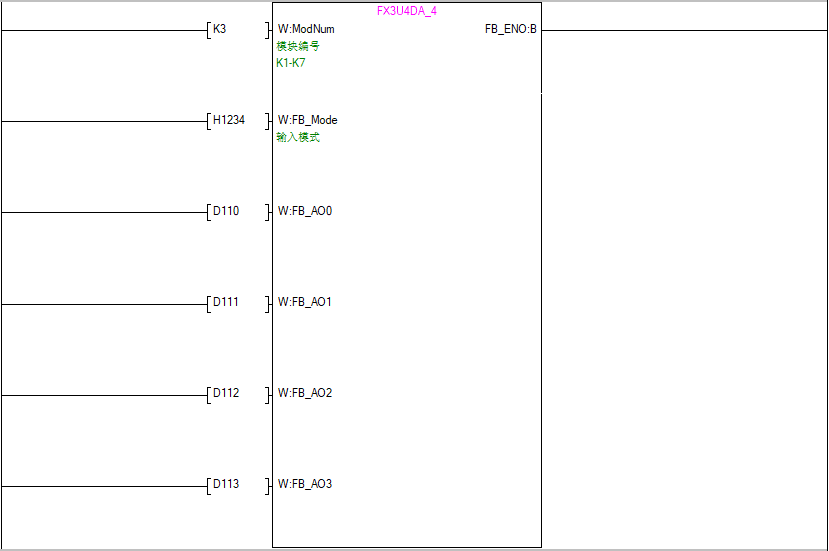Click the W:FB_AO1 pin label
The width and height of the screenshot is (829, 551).
point(305,302)
